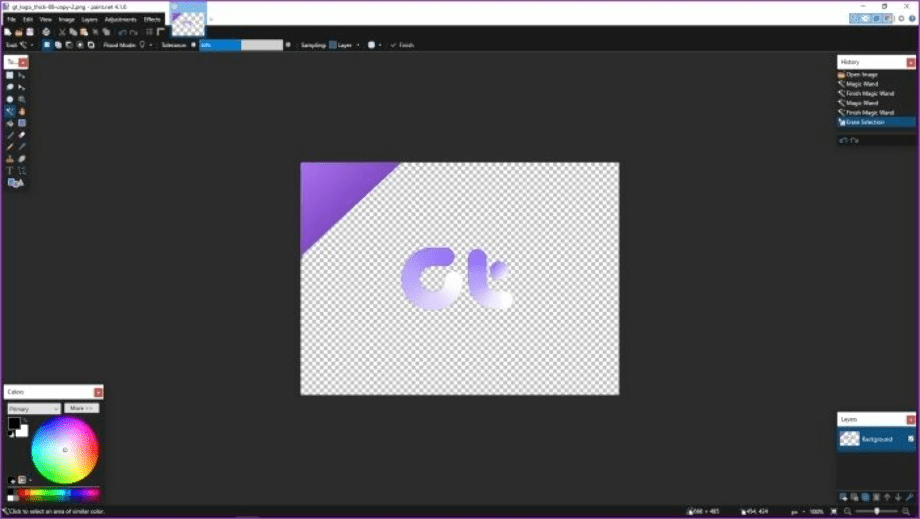920x519 pixels.
Task: Click the Open file toolbar icon
Action: pos(19,32)
